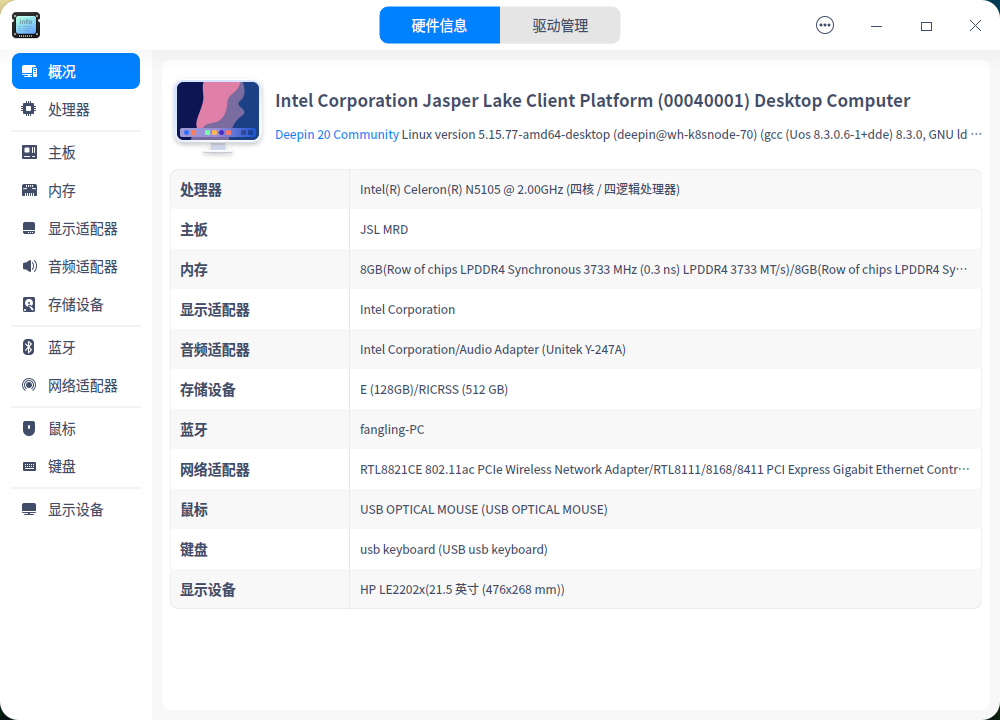Click the usb keyboard value
Screen dimensions: 1000x720
(x=453, y=550)
